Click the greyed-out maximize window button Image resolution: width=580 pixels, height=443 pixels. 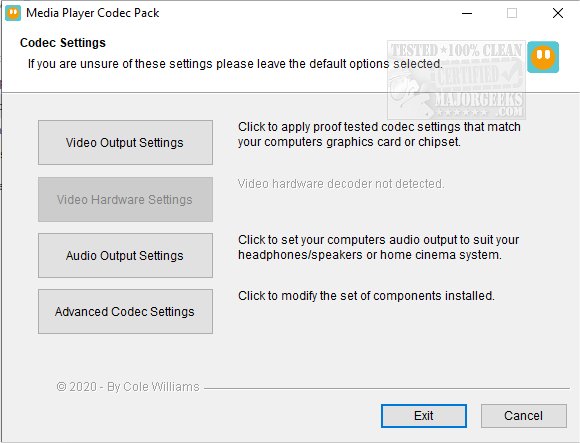coord(512,13)
